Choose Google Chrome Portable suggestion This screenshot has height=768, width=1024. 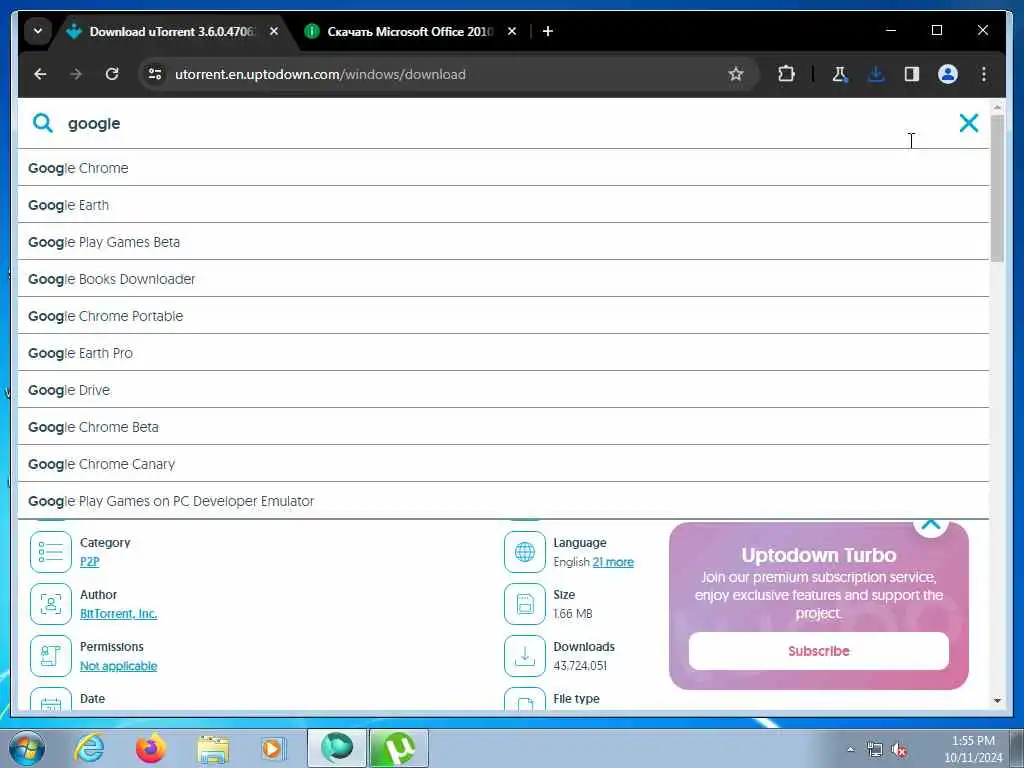[503, 316]
